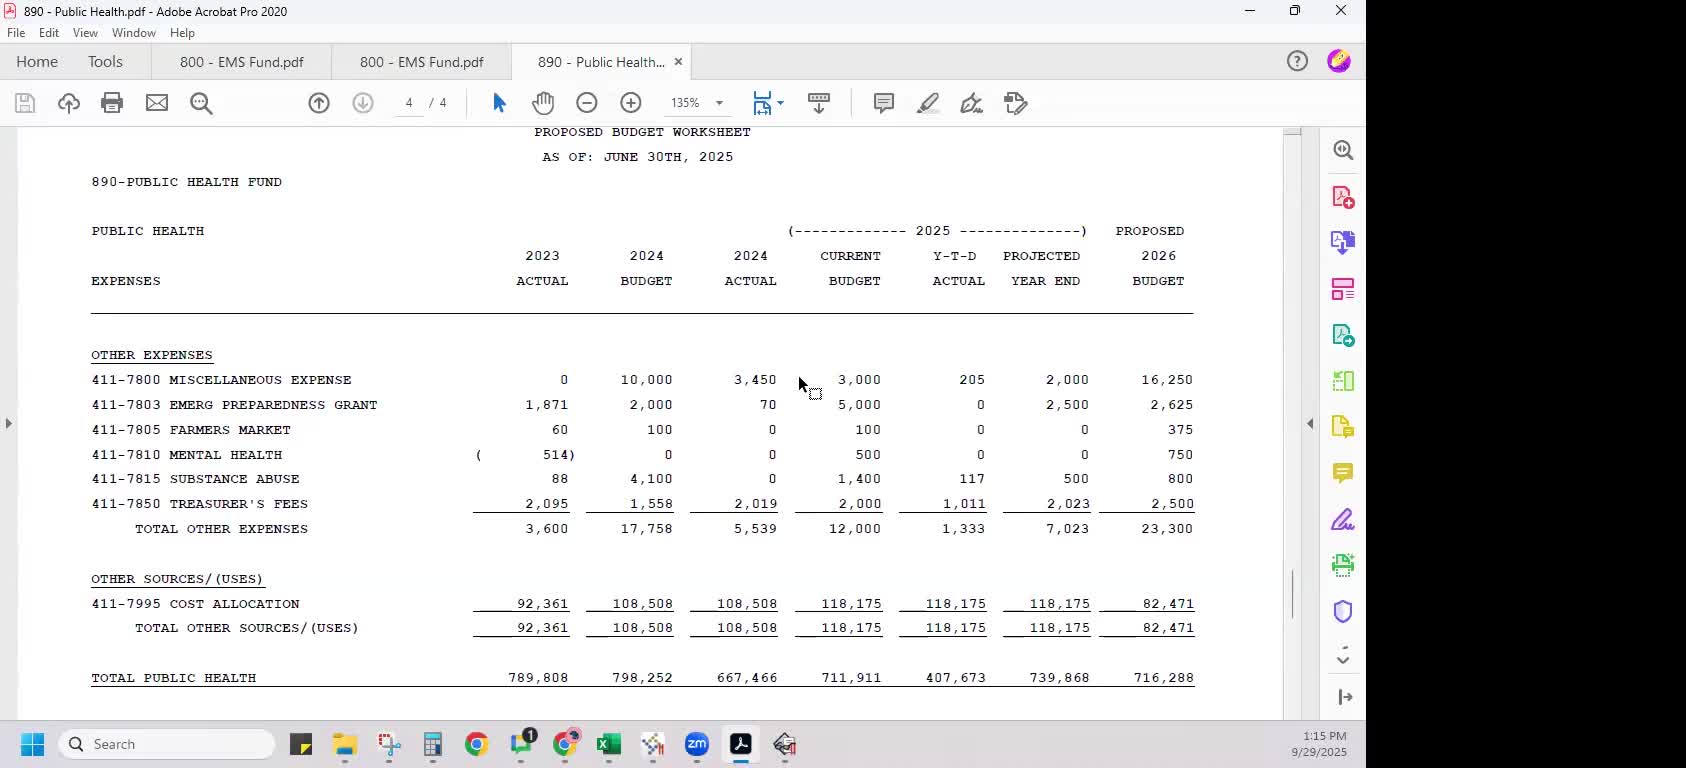This screenshot has height=768, width=1686.
Task: Open the Help menu
Action: [182, 33]
